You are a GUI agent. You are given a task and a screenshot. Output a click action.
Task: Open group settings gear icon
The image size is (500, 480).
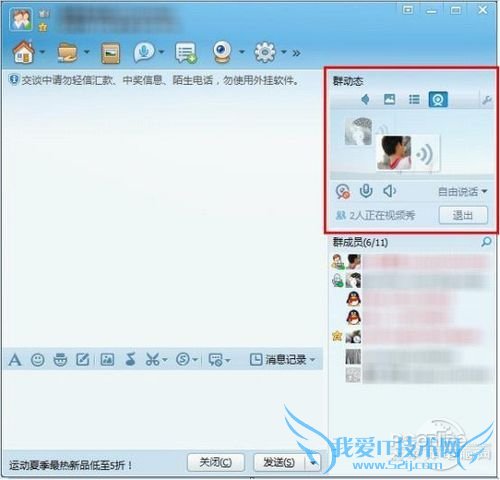pyautogui.click(x=265, y=52)
